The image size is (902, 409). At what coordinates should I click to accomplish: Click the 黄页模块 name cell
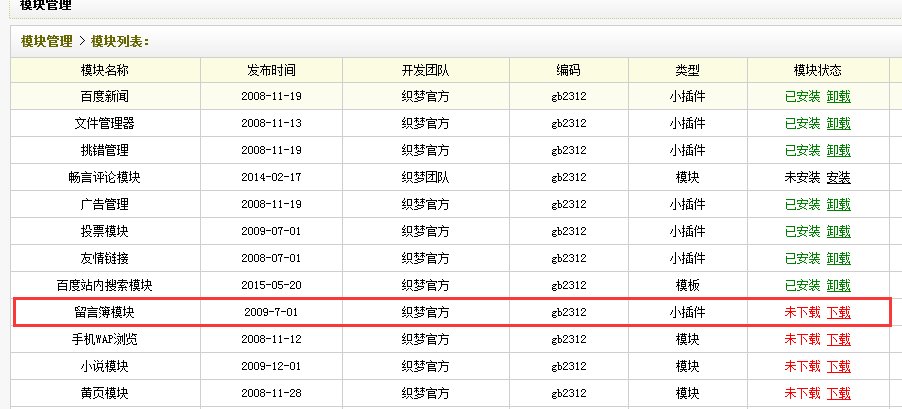coord(104,393)
